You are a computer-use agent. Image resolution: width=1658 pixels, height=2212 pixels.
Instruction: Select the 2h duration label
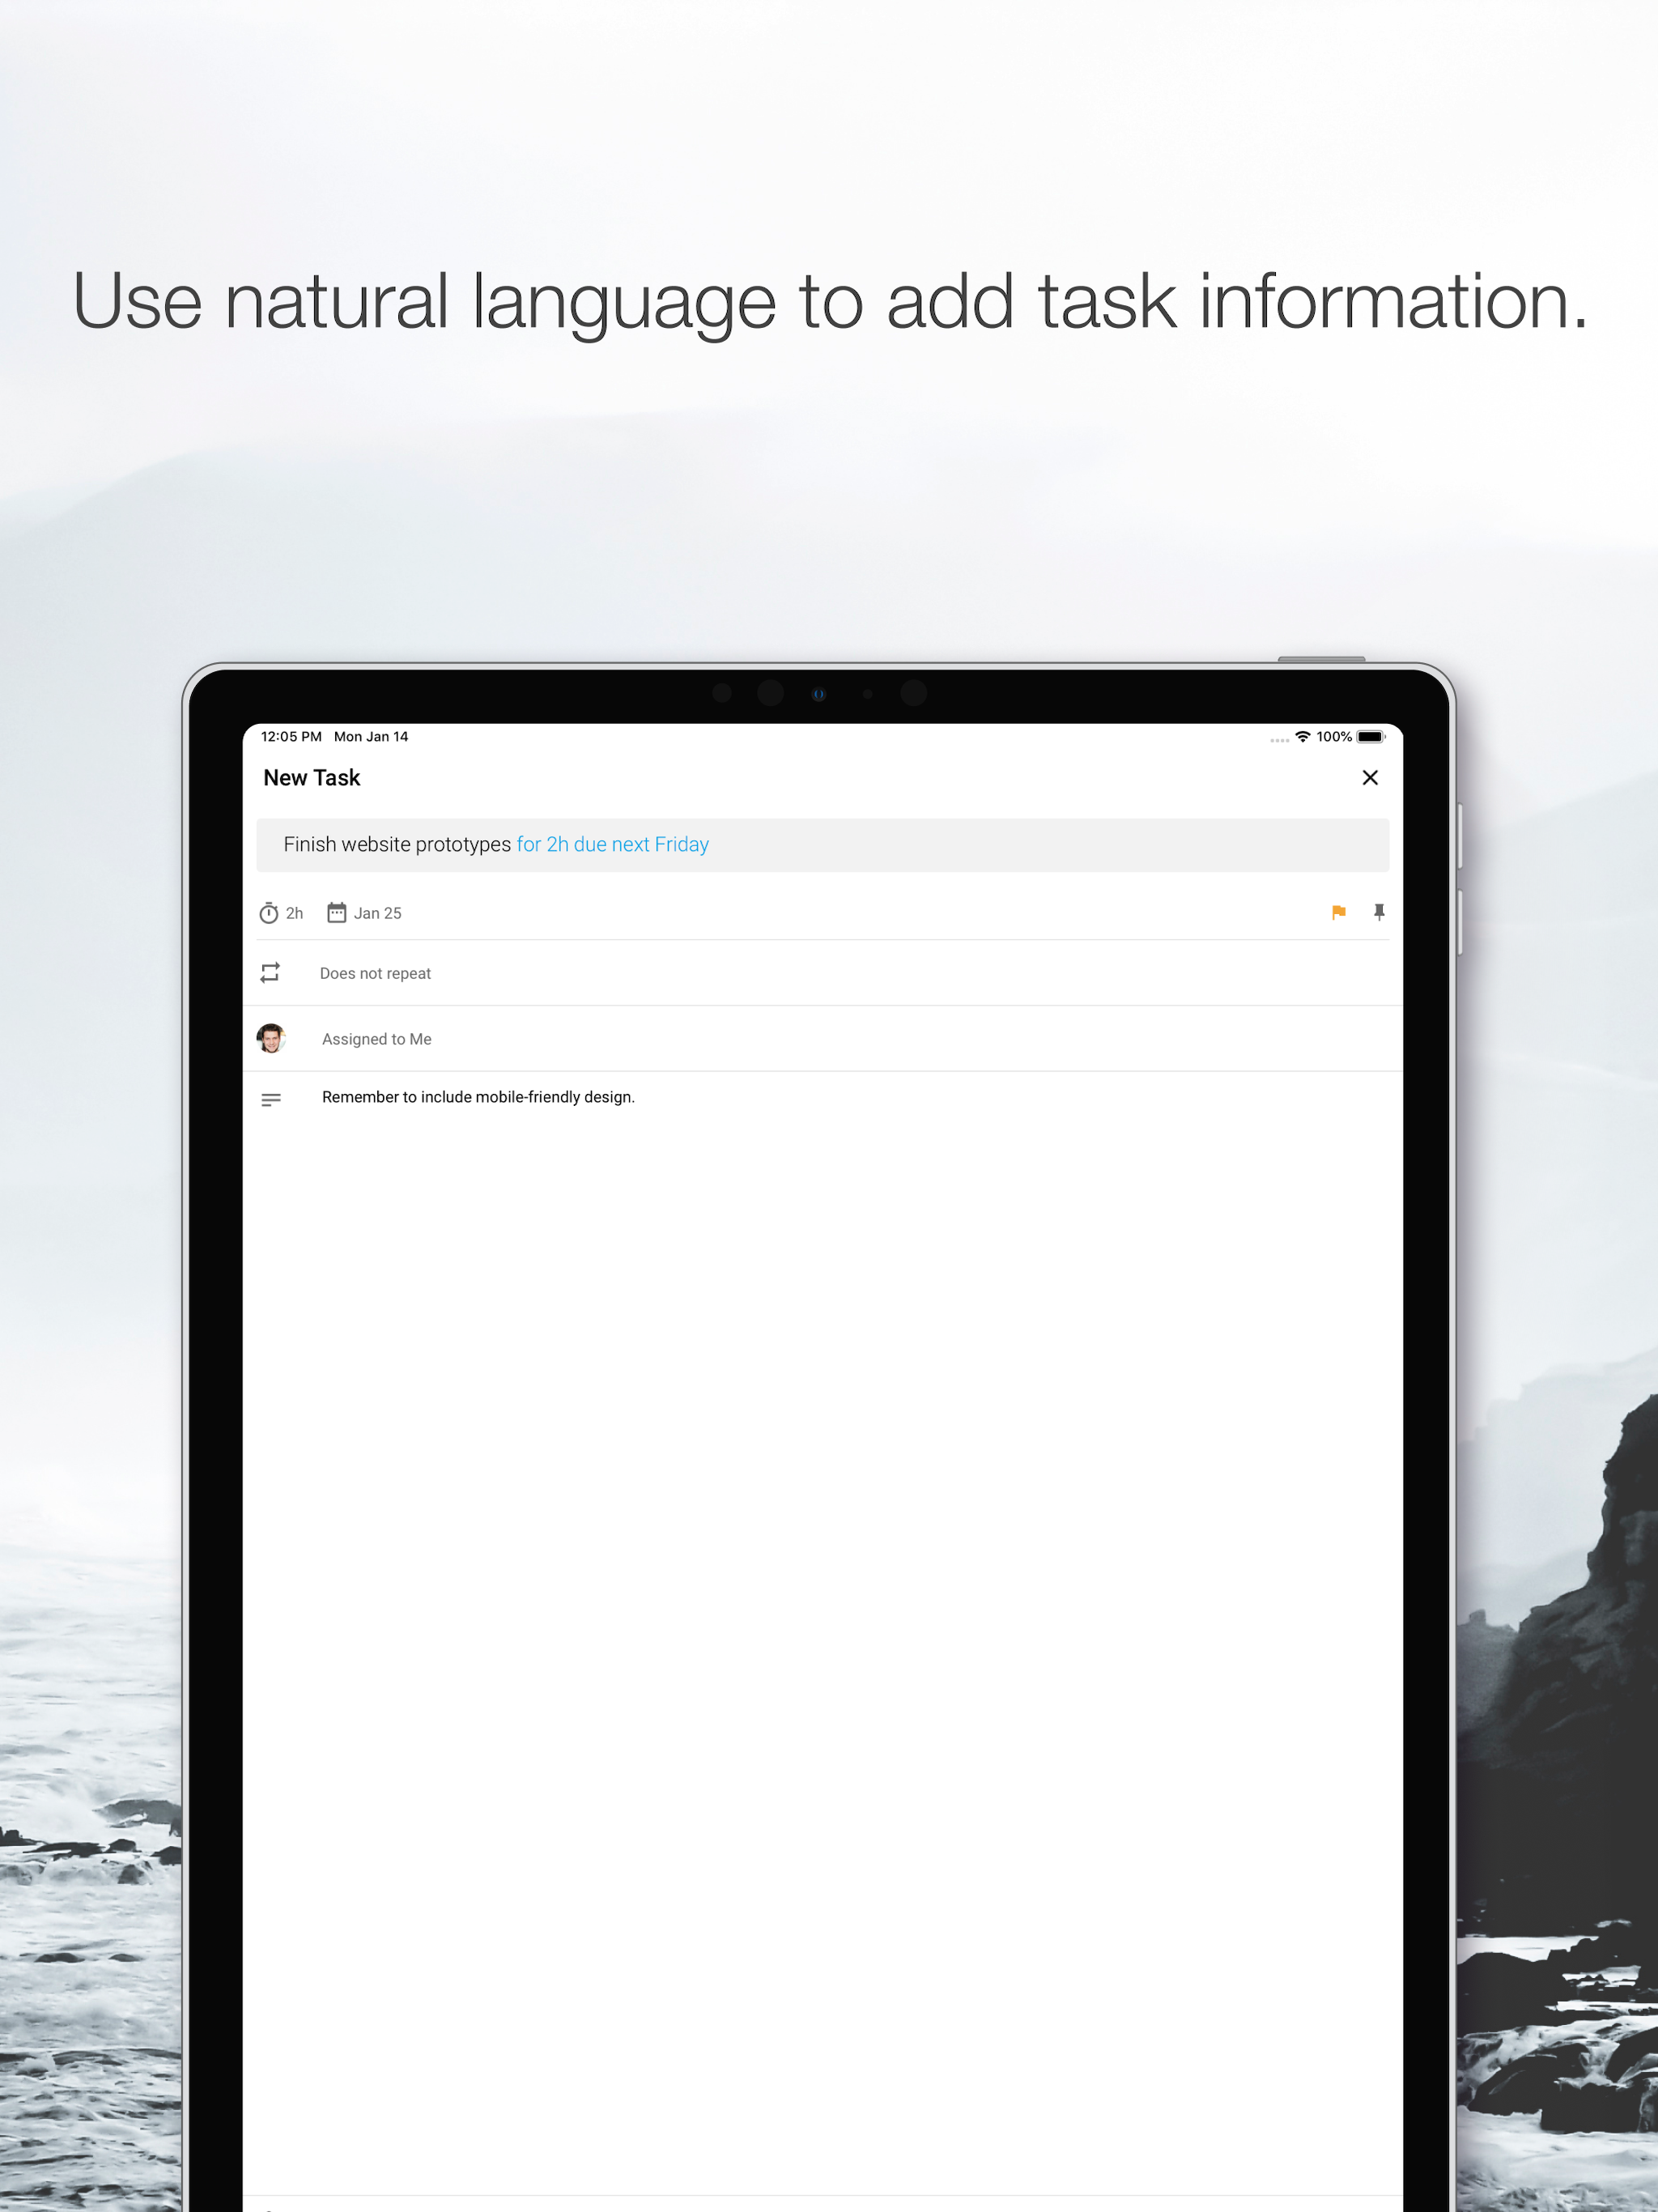pos(294,913)
